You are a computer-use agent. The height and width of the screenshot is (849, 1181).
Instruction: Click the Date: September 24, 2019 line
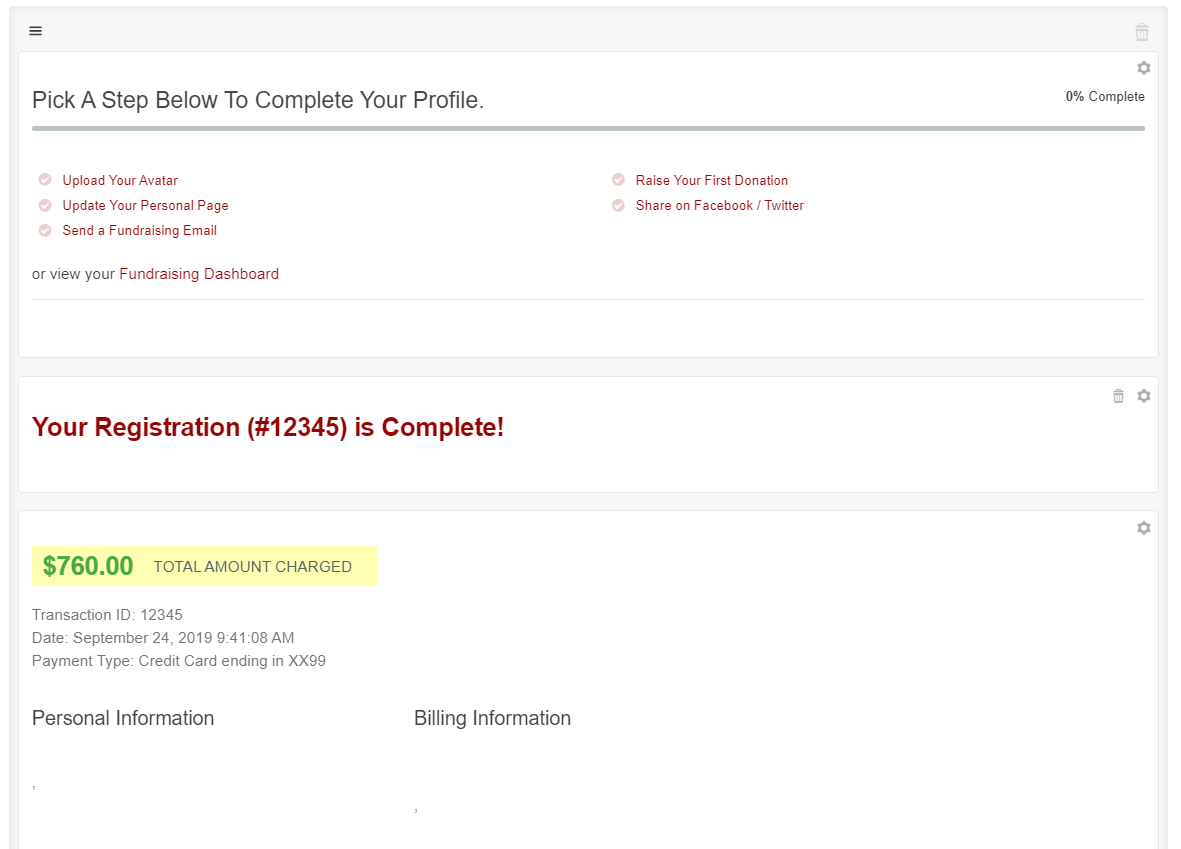163,638
